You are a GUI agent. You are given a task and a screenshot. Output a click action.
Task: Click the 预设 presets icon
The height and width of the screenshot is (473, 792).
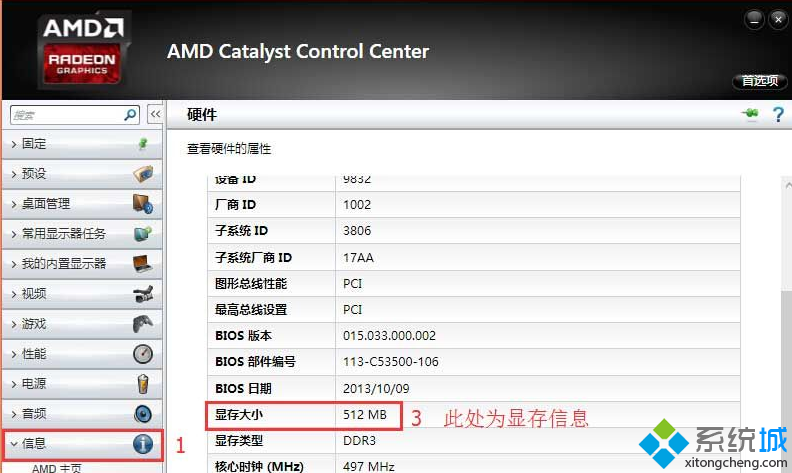143,174
